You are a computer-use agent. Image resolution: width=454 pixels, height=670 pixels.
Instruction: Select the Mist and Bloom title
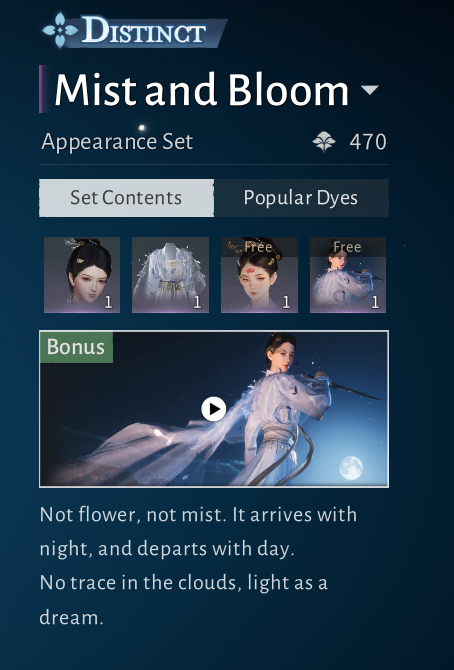[201, 90]
